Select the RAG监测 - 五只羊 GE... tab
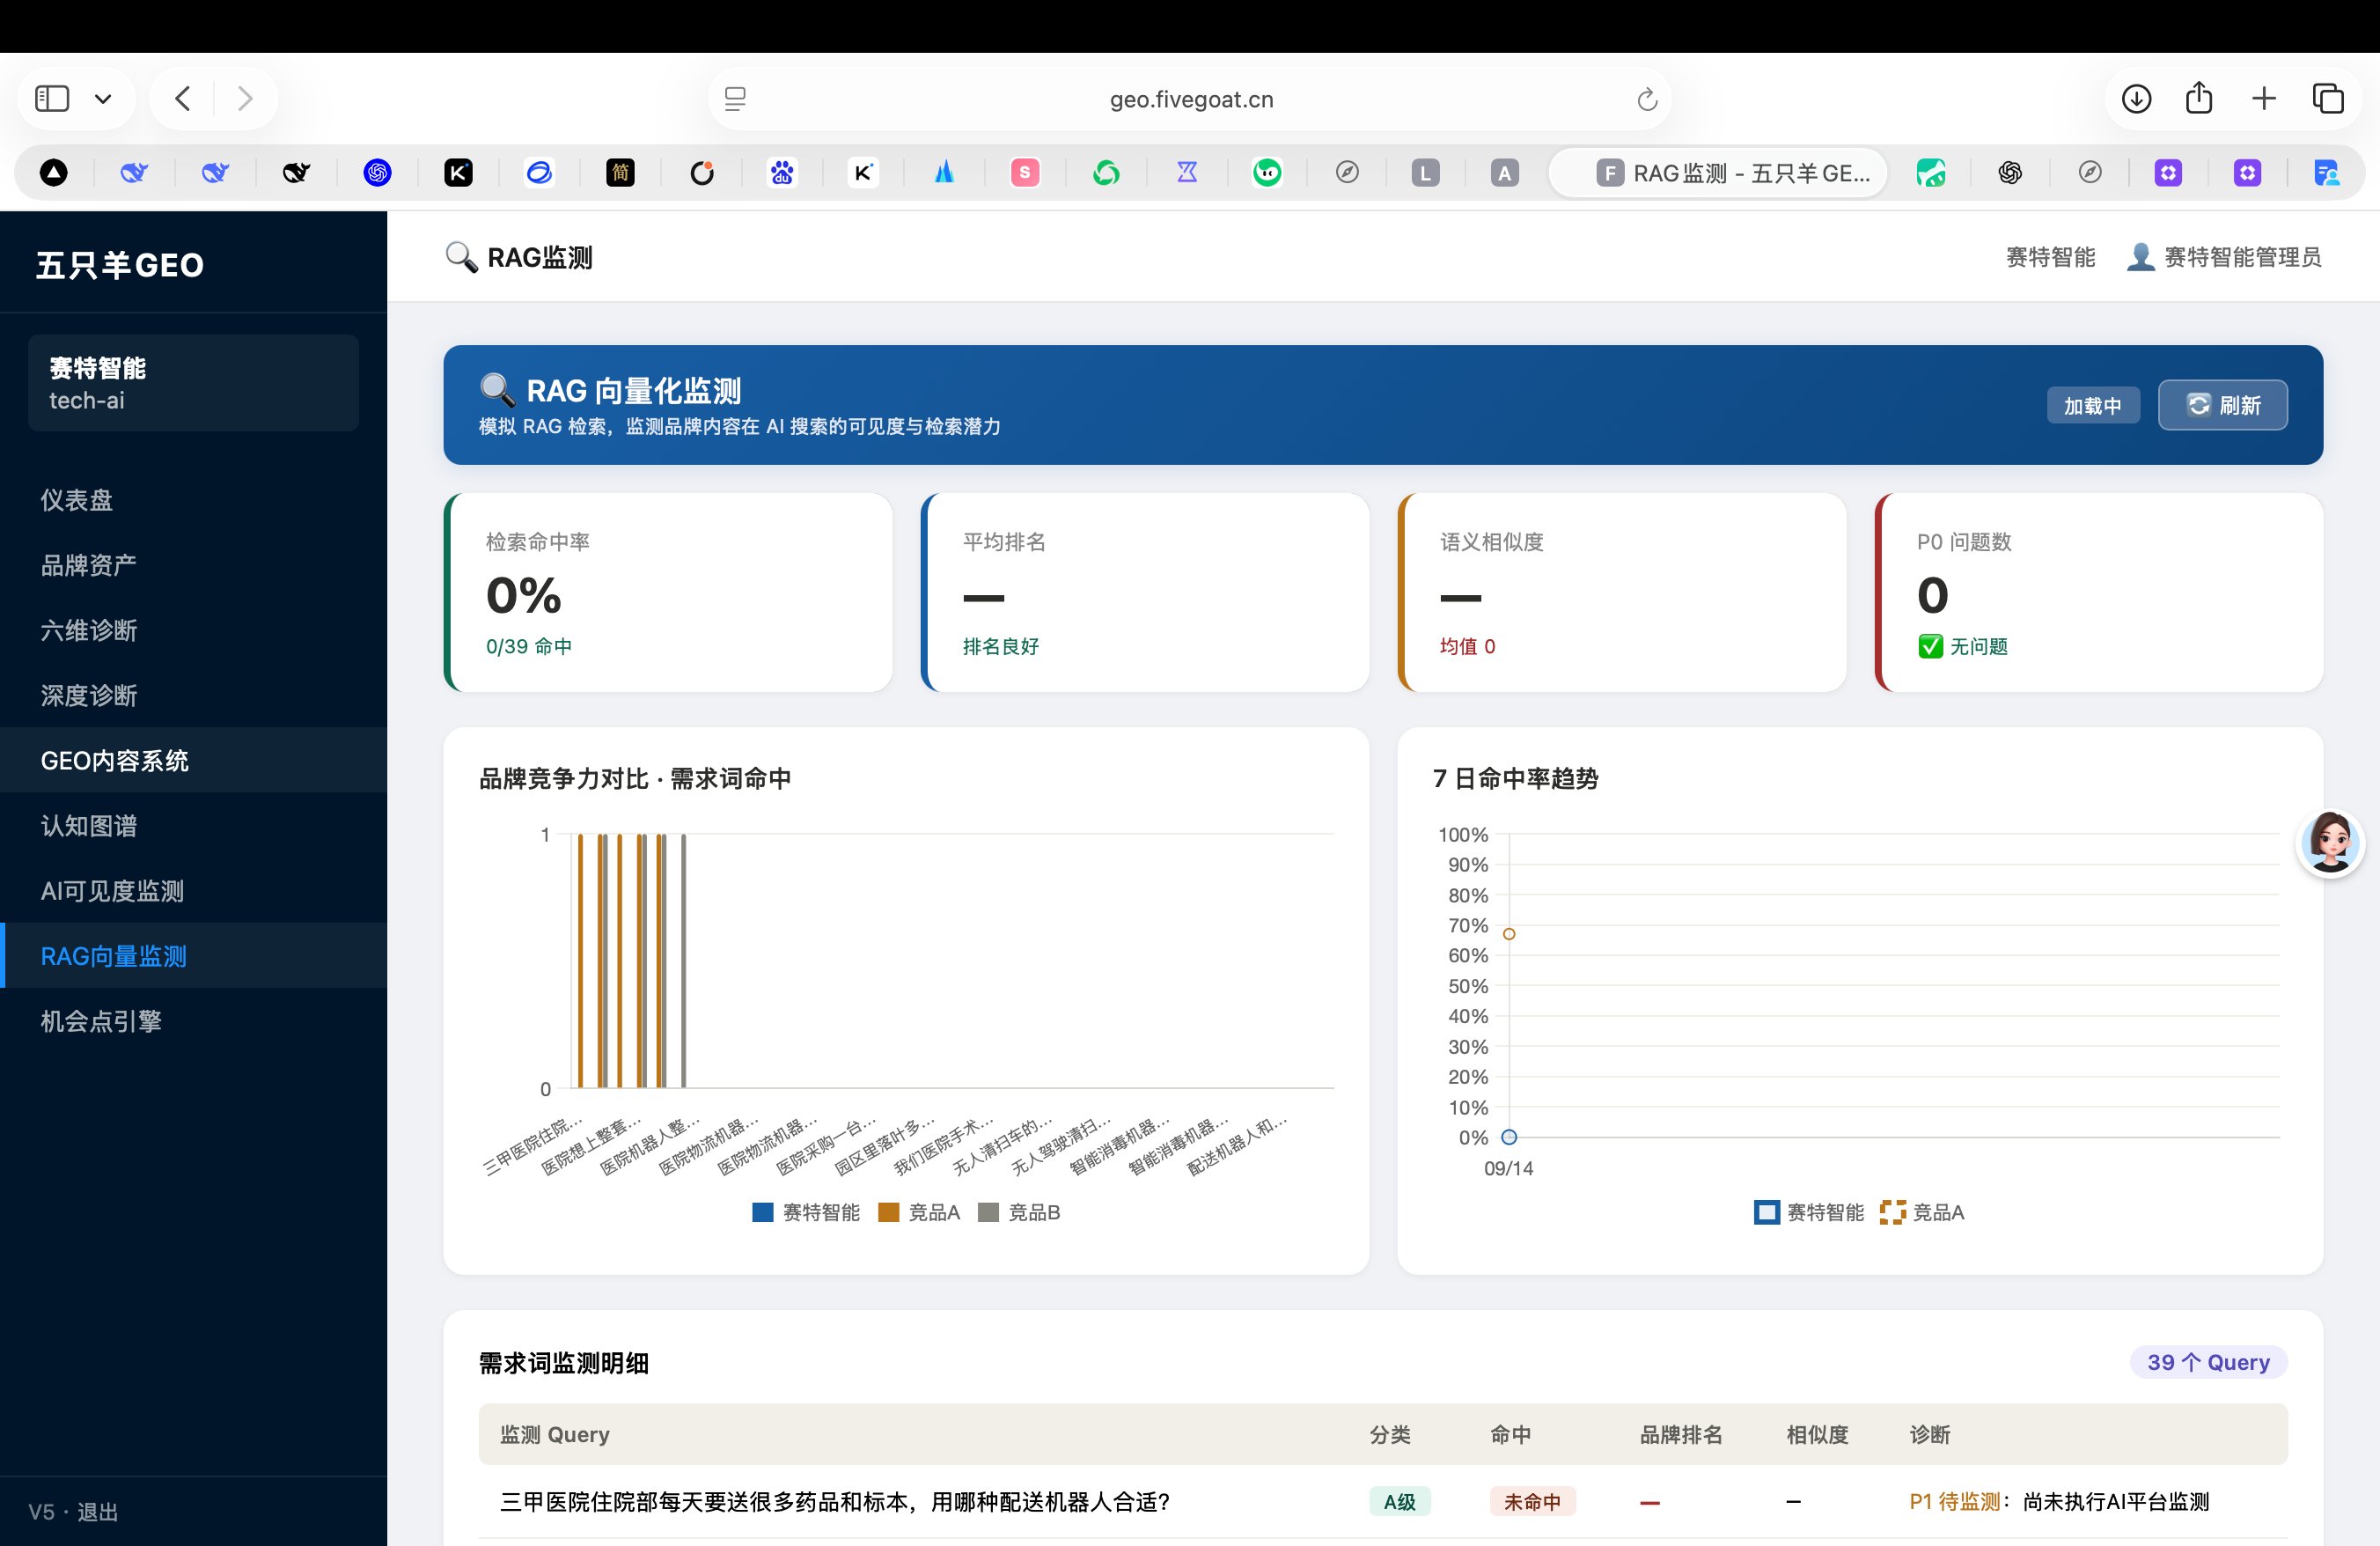The width and height of the screenshot is (2380, 1546). [1718, 173]
